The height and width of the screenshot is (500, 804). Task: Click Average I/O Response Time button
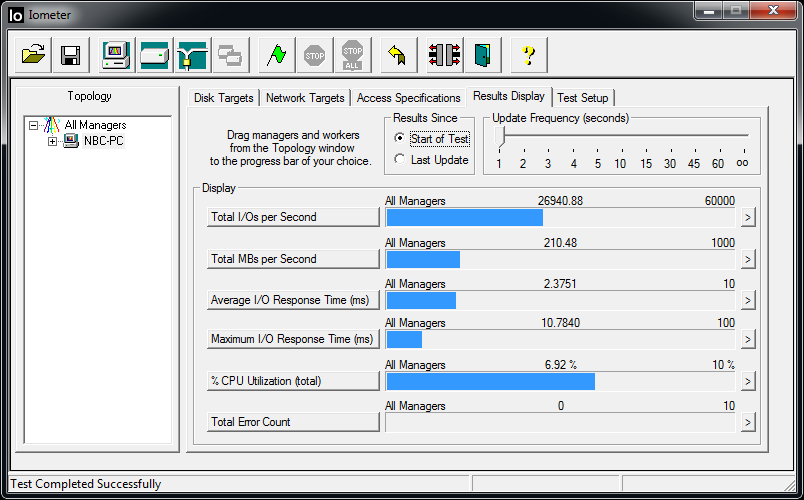pyautogui.click(x=293, y=300)
